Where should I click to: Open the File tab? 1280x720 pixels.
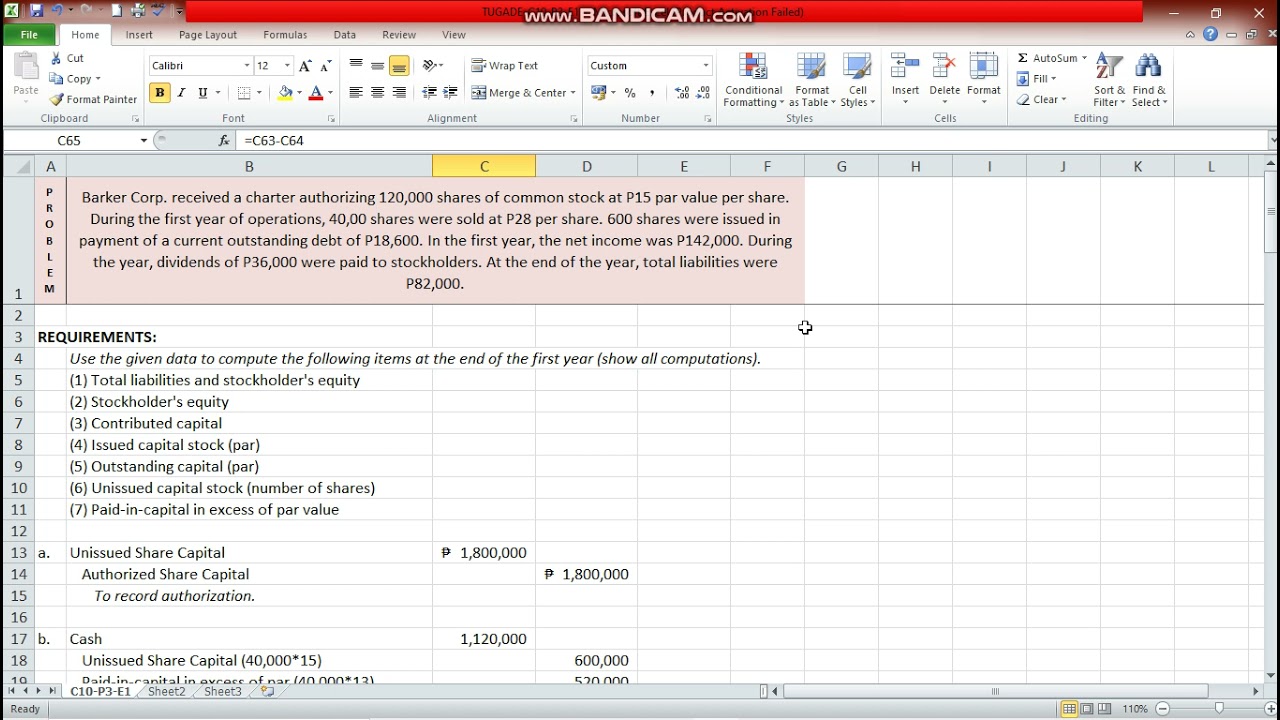(x=29, y=34)
